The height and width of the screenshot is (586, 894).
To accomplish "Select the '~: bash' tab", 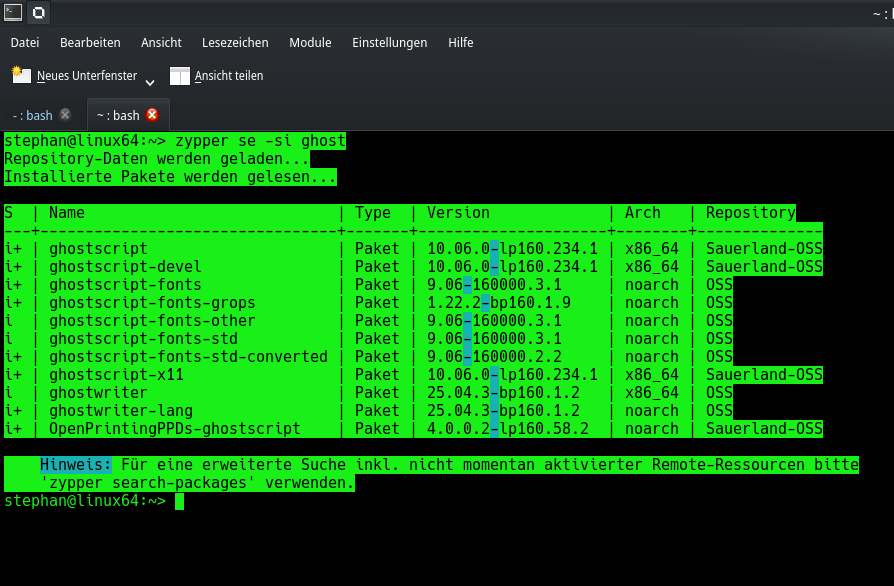I will [x=117, y=116].
